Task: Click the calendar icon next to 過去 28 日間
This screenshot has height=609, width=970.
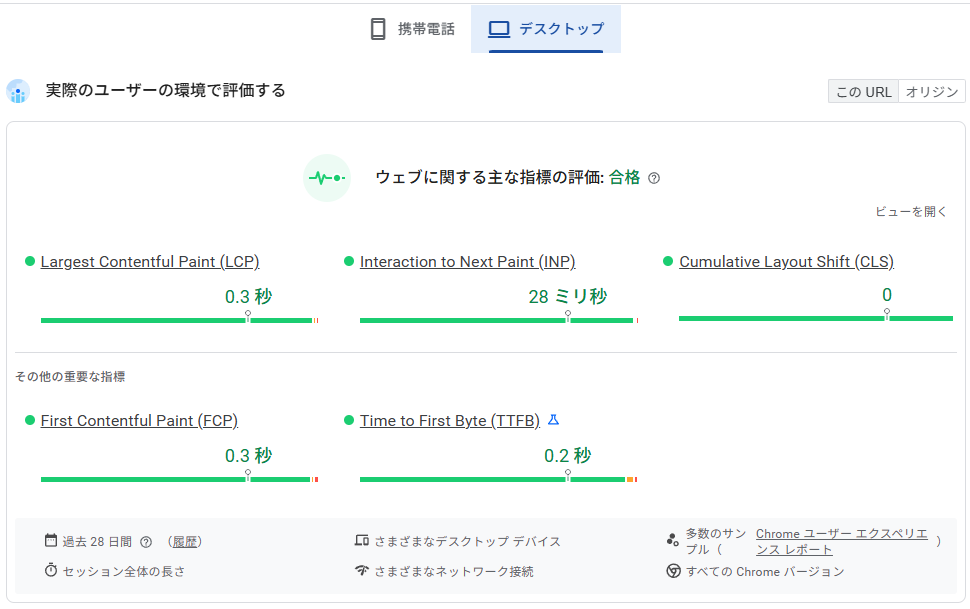Action: click(x=51, y=540)
